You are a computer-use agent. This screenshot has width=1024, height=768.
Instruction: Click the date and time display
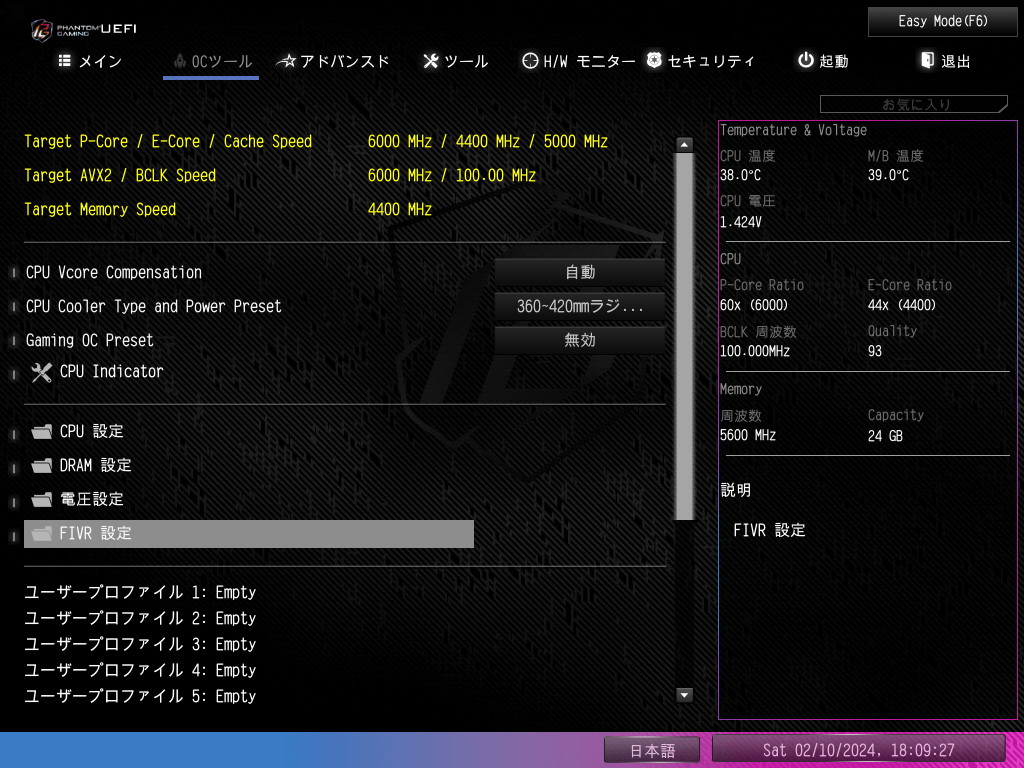pos(858,750)
